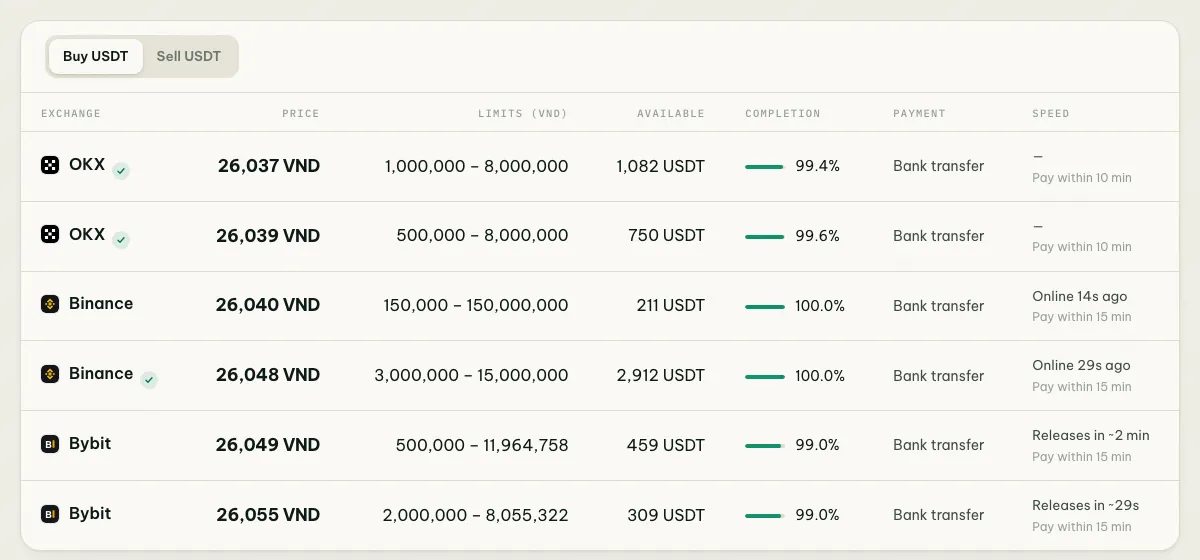Click verified badge on OKX 26,039 VND row
The image size is (1200, 560).
121,240
